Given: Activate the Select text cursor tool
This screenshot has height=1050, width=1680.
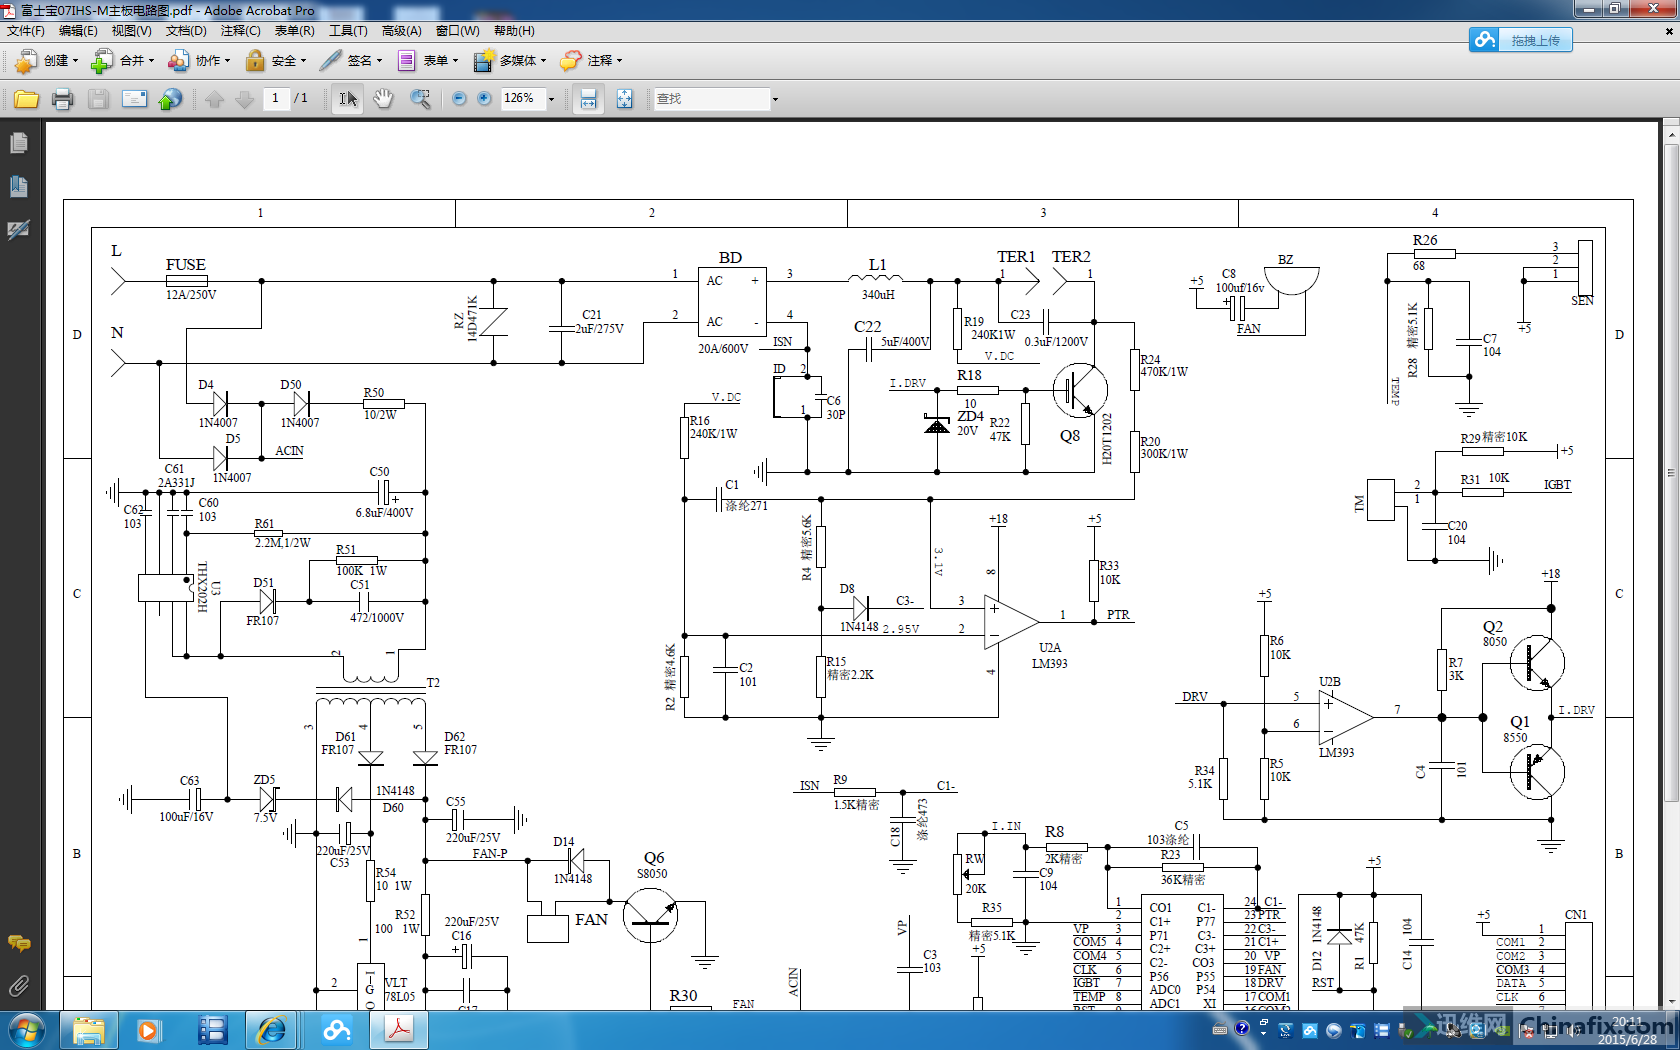Looking at the screenshot, I should pyautogui.click(x=347, y=99).
